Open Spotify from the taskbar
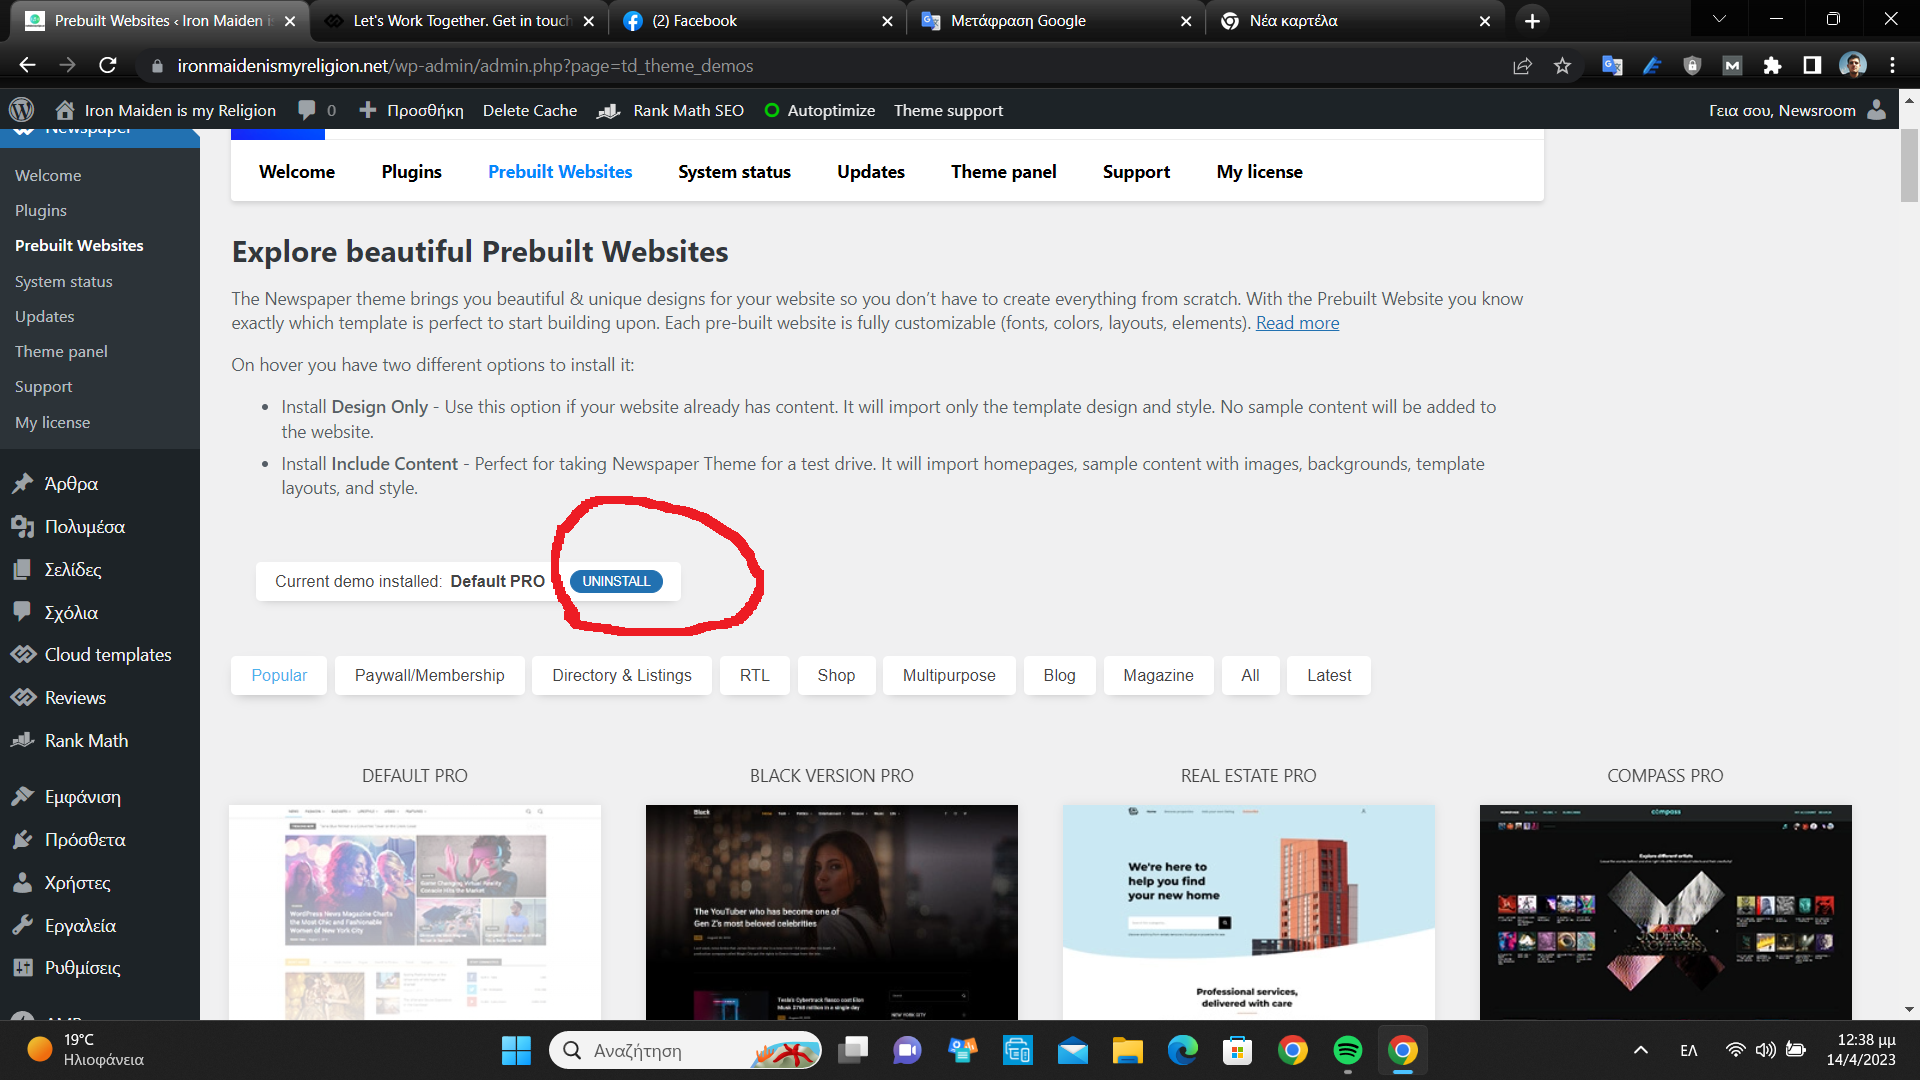 (1347, 1050)
